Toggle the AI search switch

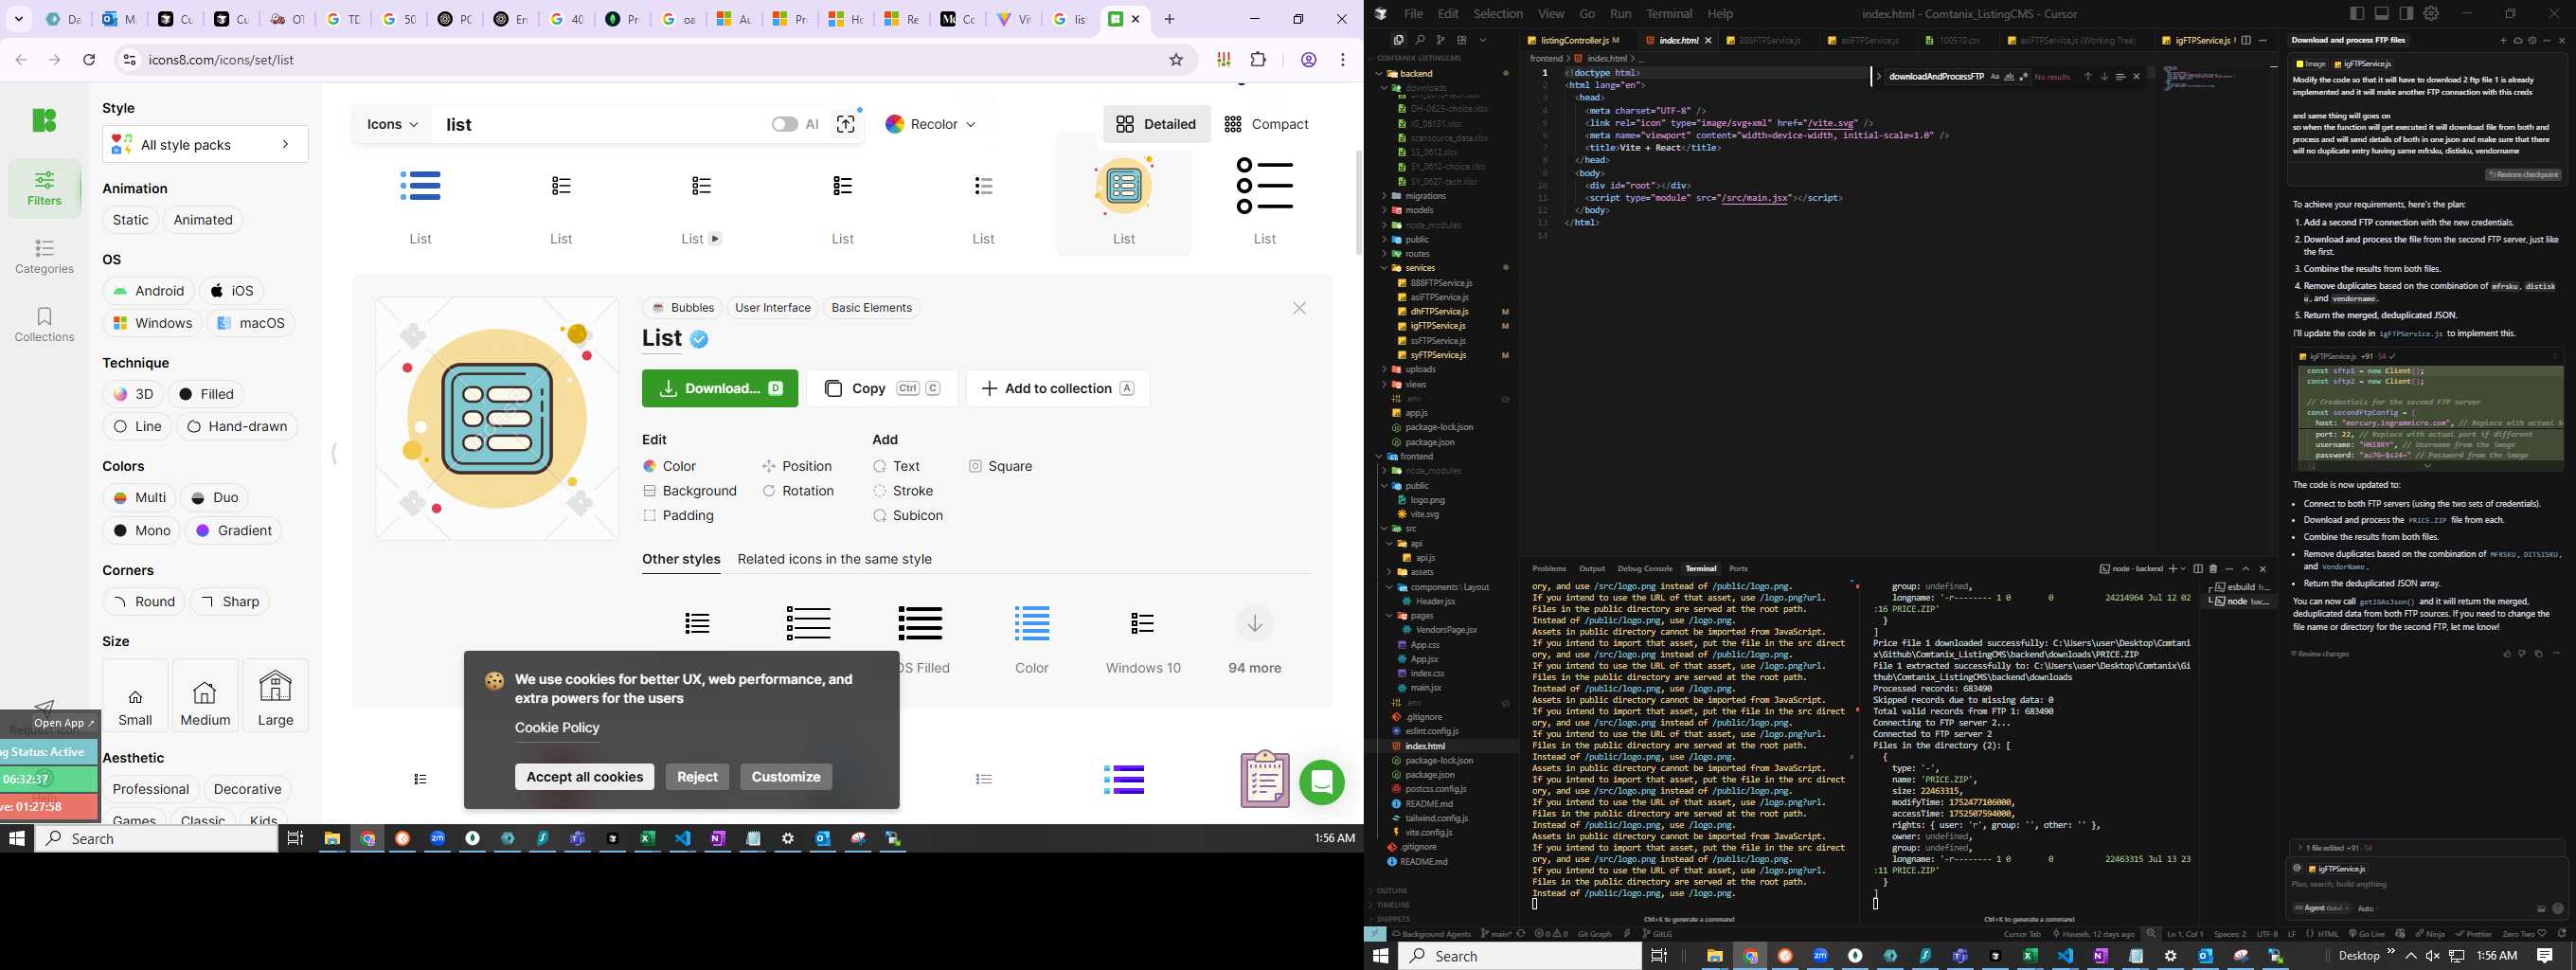point(784,124)
